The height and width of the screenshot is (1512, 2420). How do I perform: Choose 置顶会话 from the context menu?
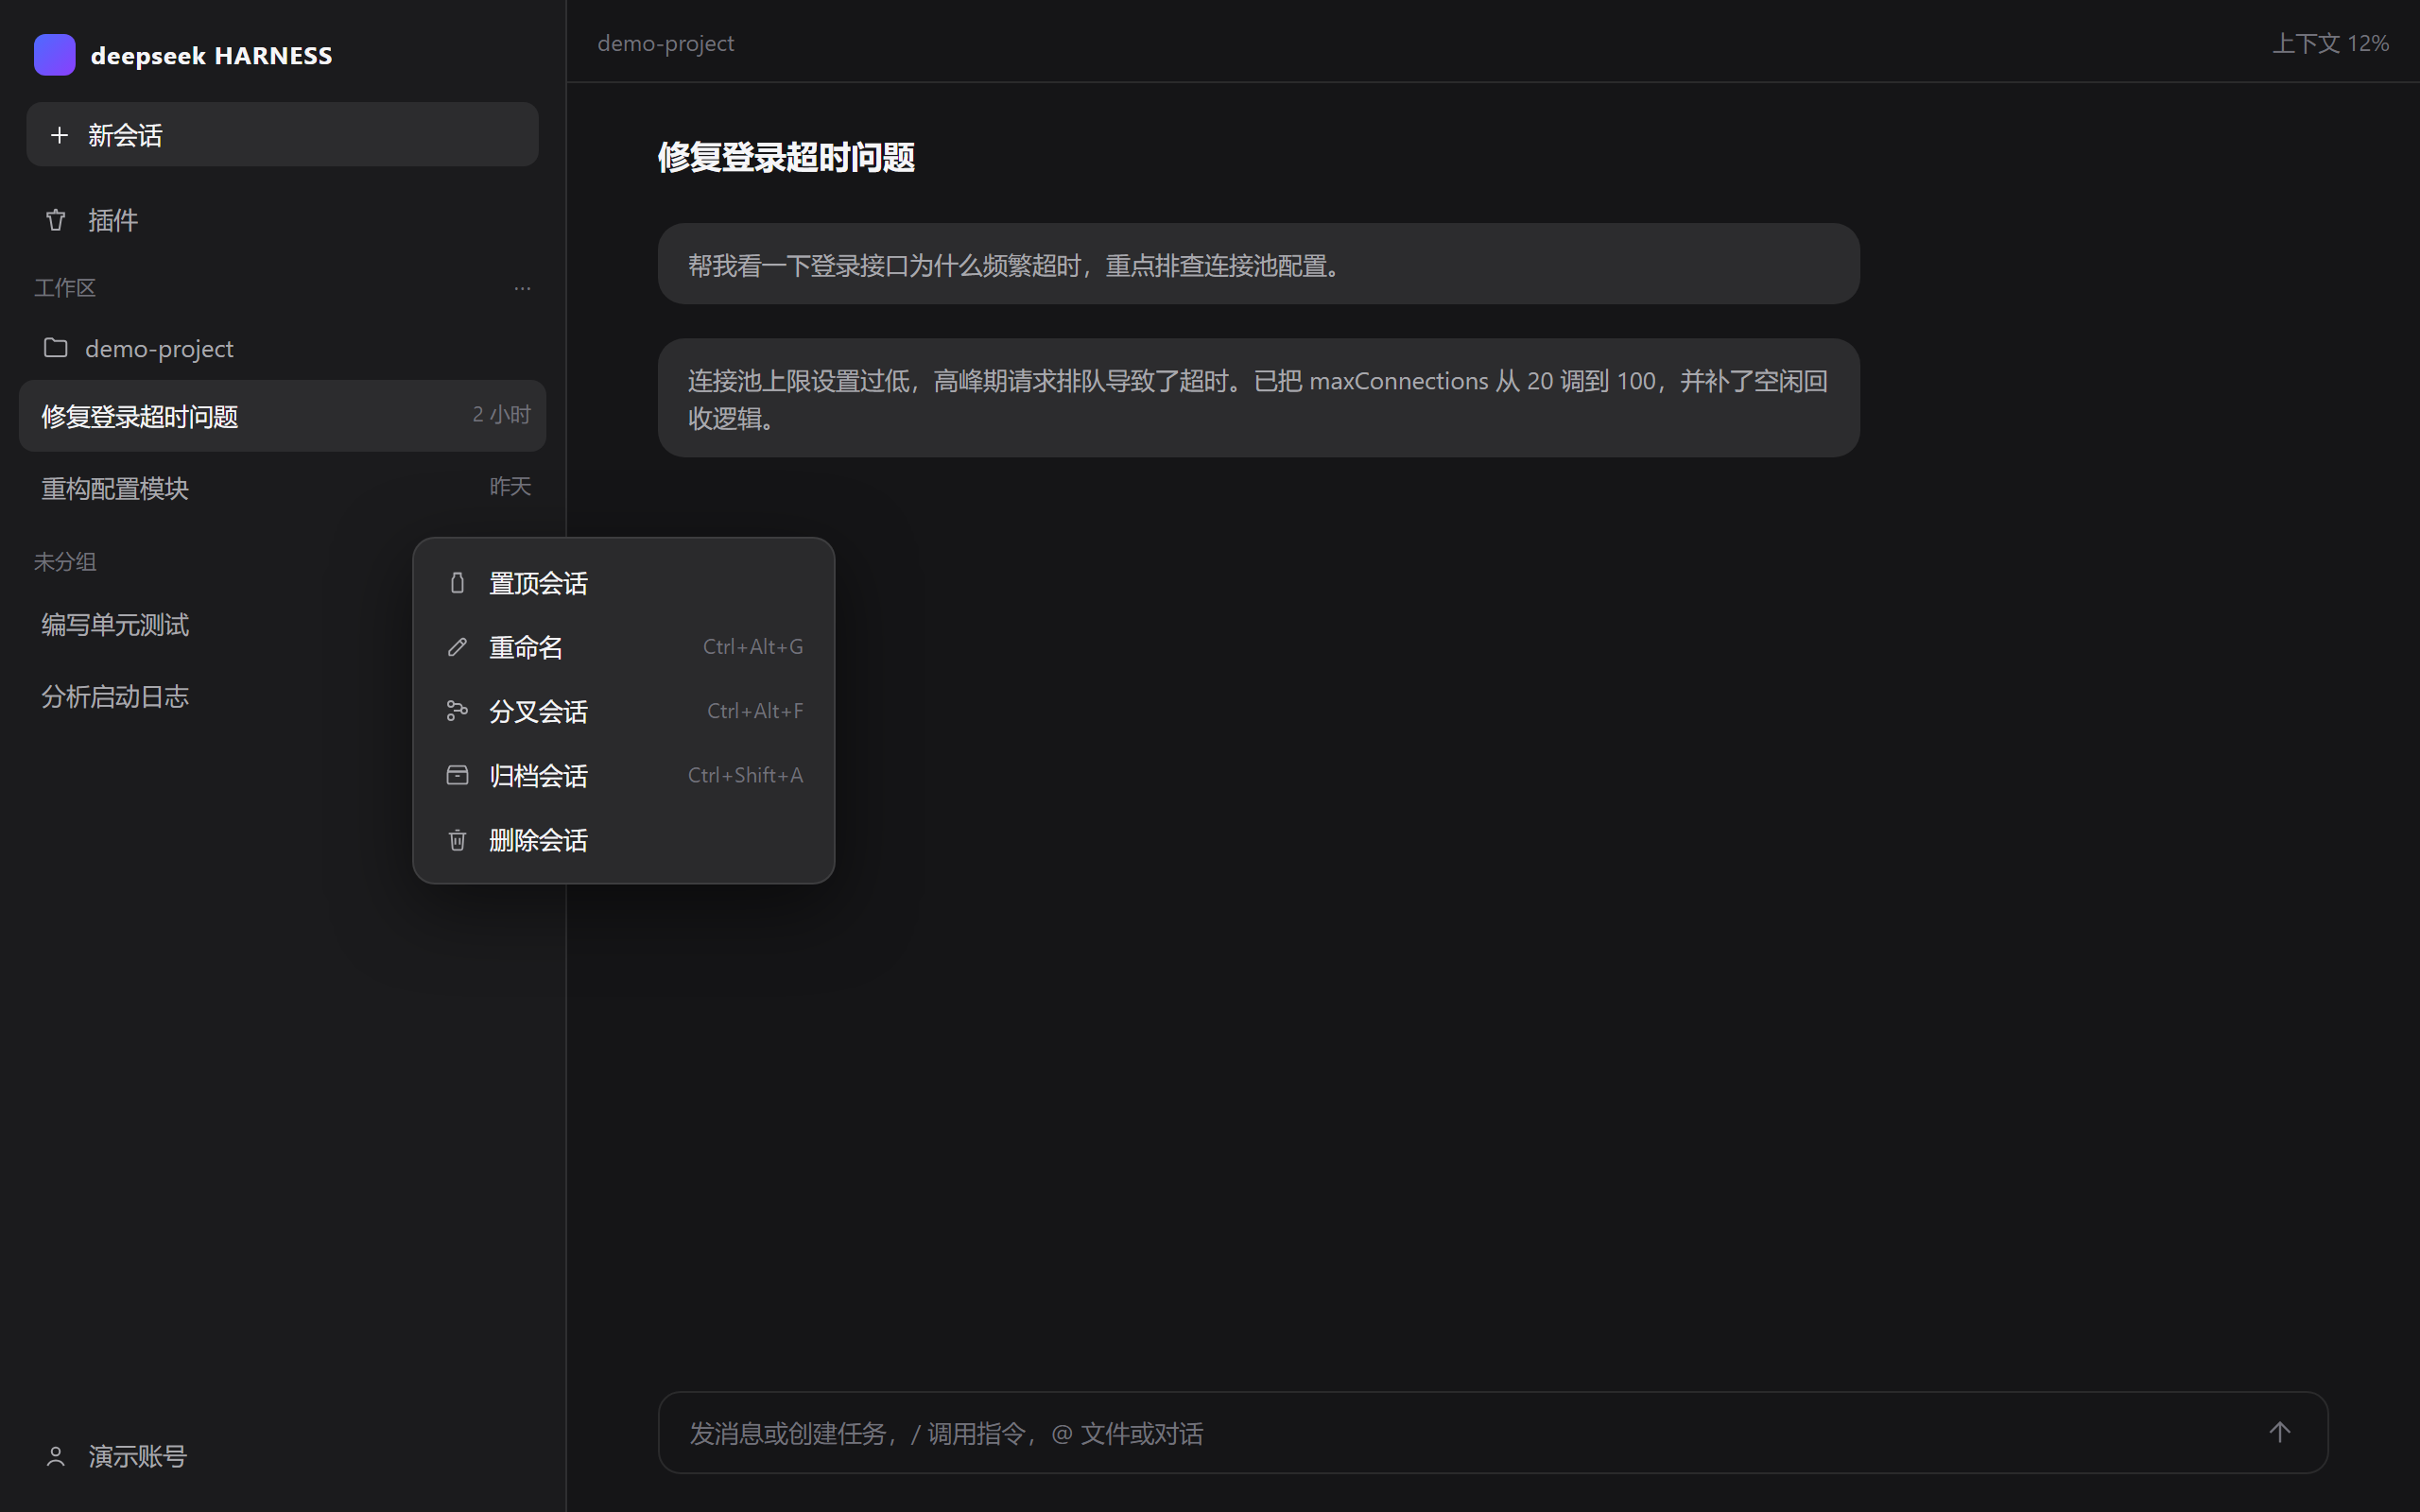tap(623, 583)
